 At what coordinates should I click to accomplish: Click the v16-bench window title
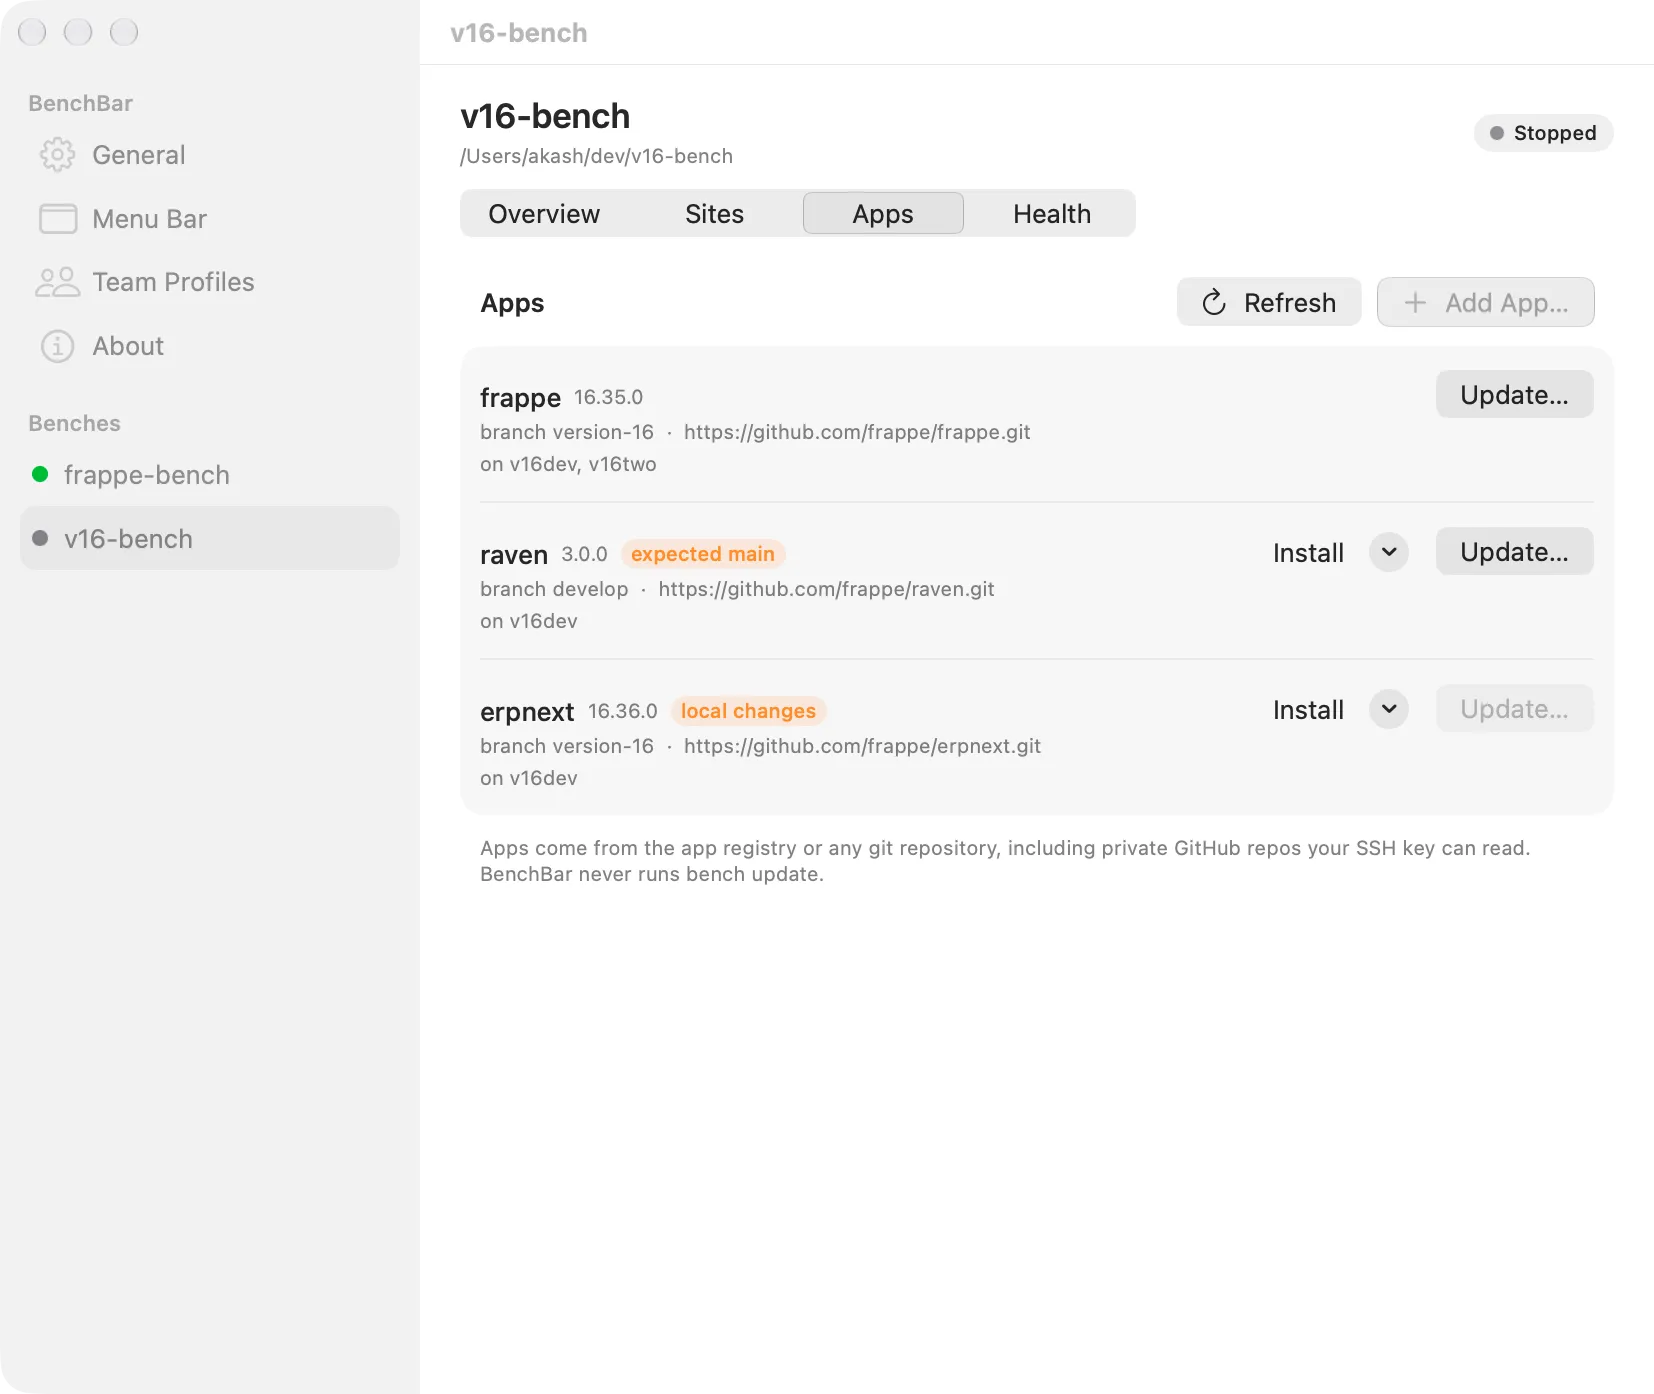click(x=519, y=33)
